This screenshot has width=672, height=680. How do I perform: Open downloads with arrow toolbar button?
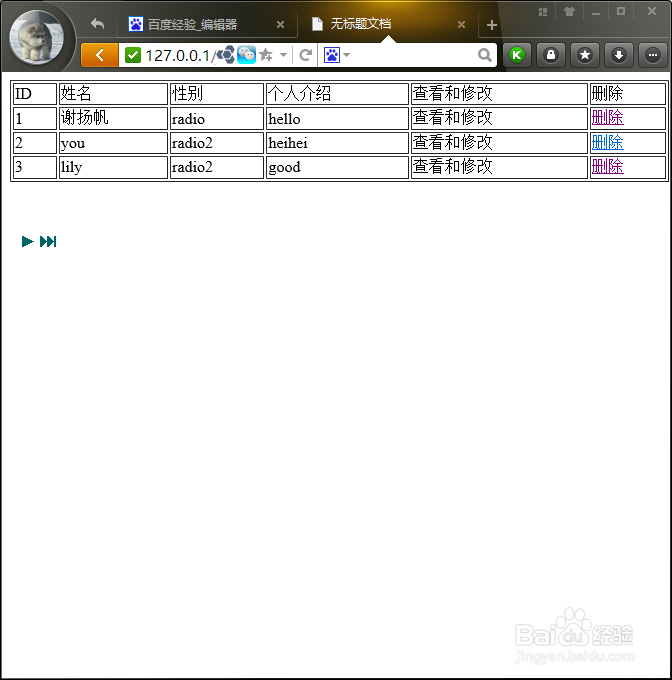(619, 55)
